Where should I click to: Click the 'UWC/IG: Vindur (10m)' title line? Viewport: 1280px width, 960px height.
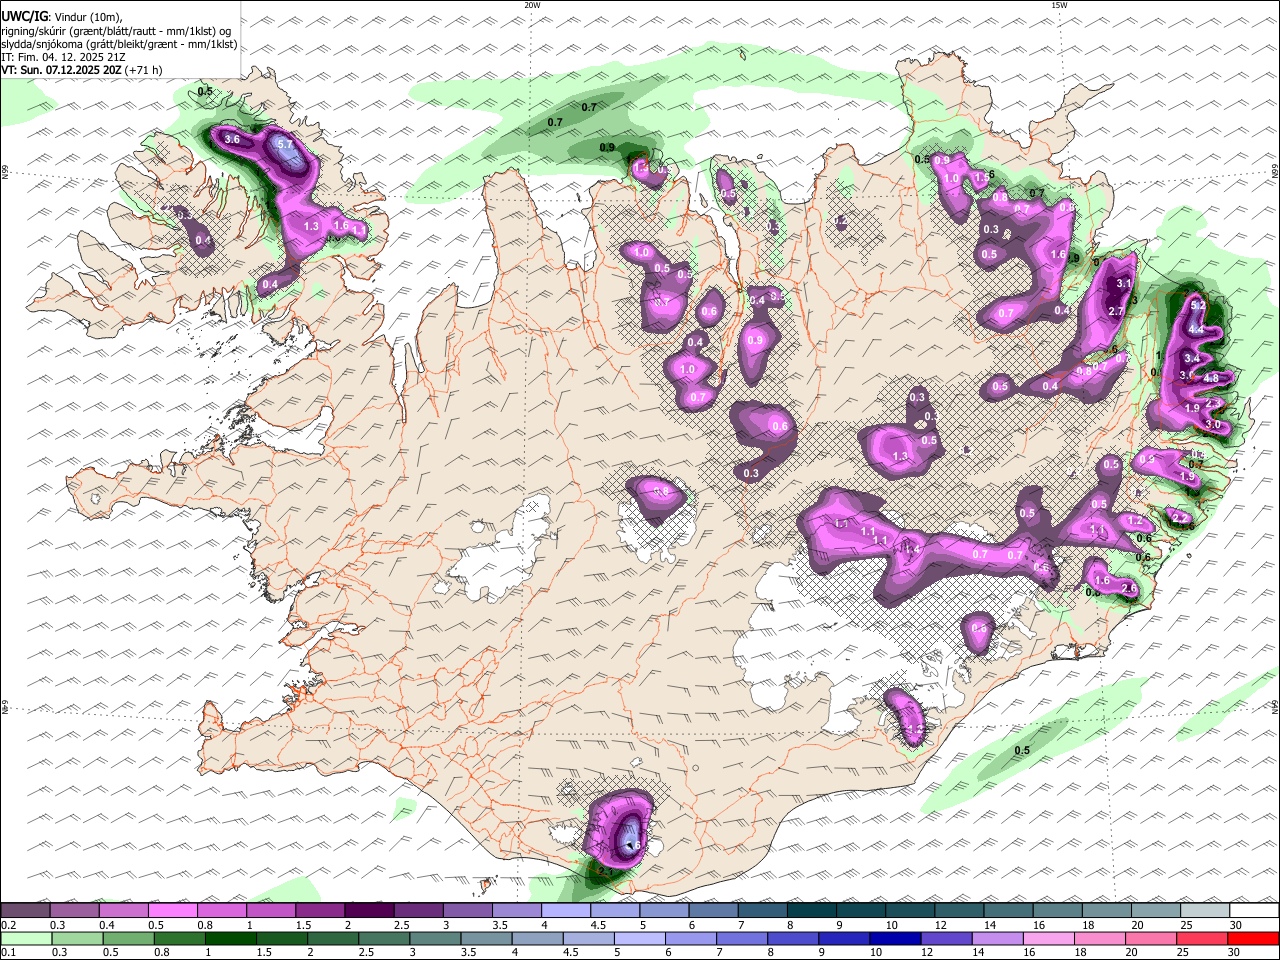(60, 17)
